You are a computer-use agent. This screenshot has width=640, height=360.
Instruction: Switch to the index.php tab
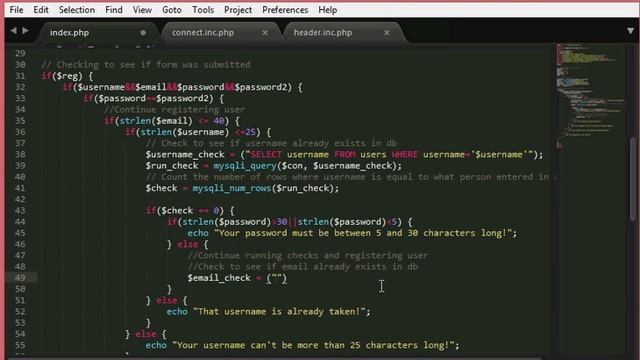[x=97, y=33]
